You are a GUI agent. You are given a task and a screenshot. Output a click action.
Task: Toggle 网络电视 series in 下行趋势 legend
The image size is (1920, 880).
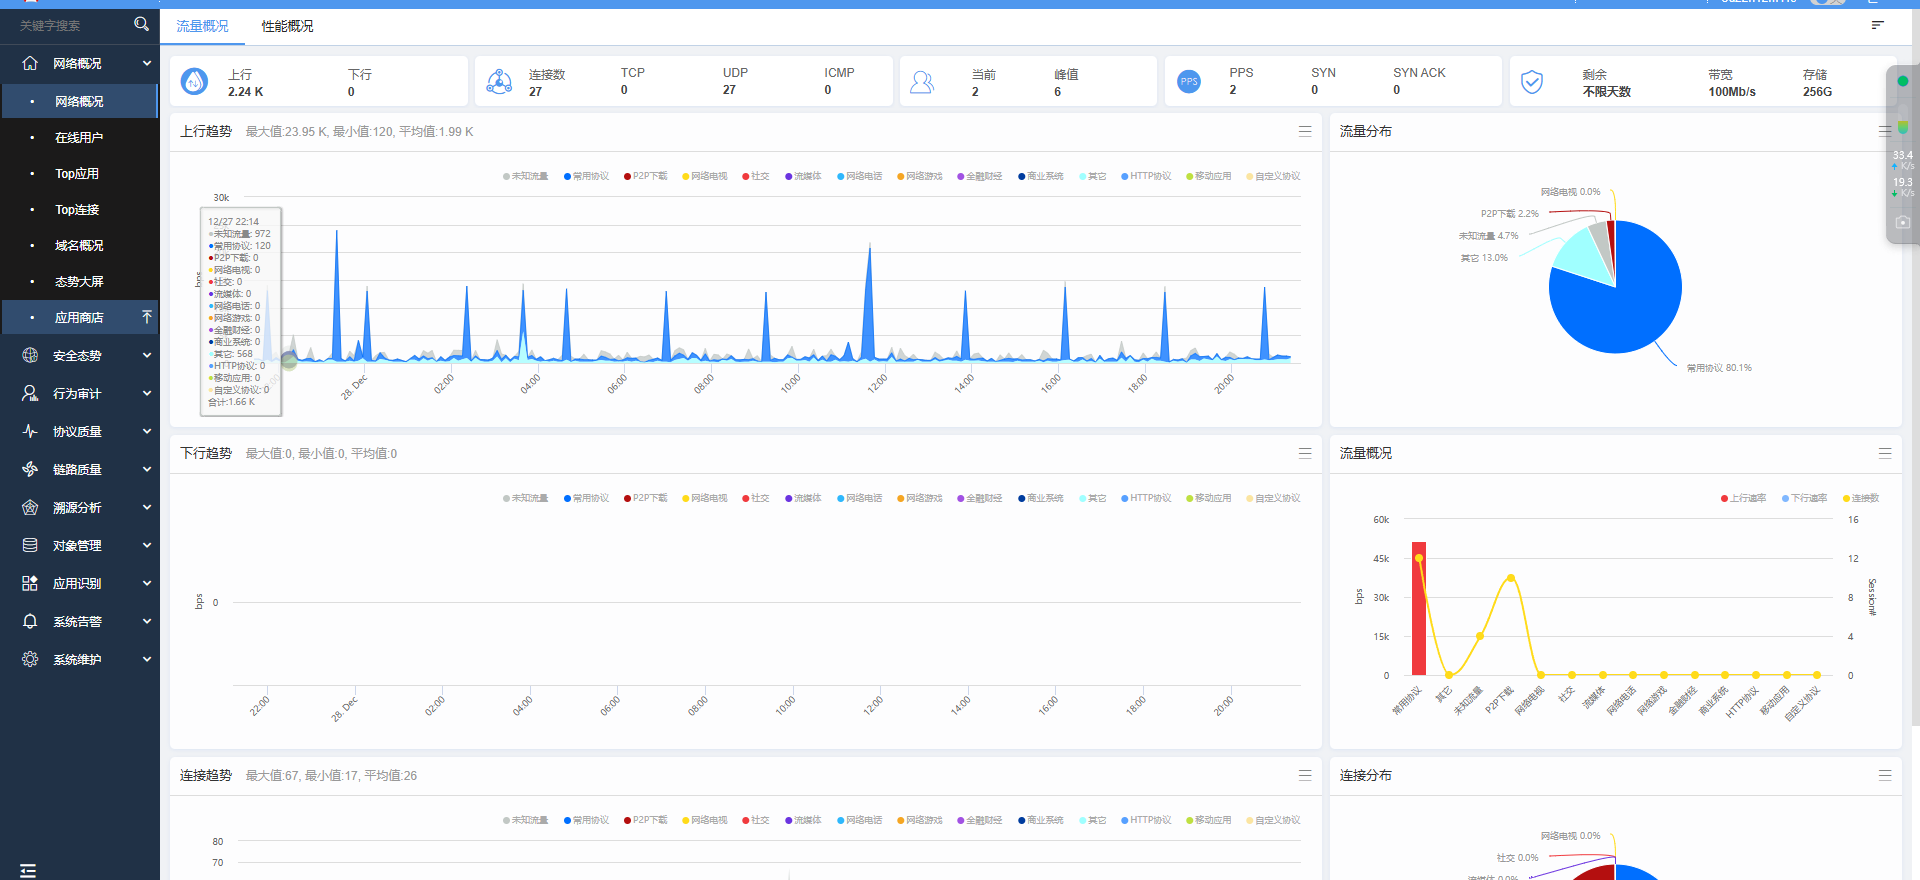tap(705, 498)
